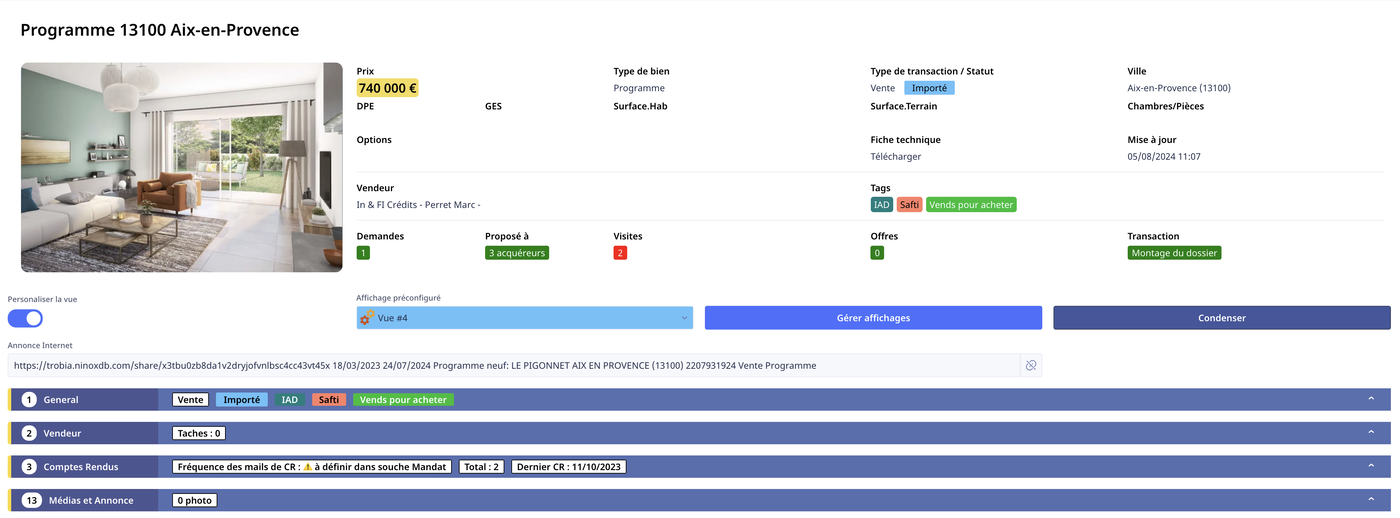The height and width of the screenshot is (518, 1400).
Task: Click the number 13 badge of Médias et Annonce
Action: 32,500
